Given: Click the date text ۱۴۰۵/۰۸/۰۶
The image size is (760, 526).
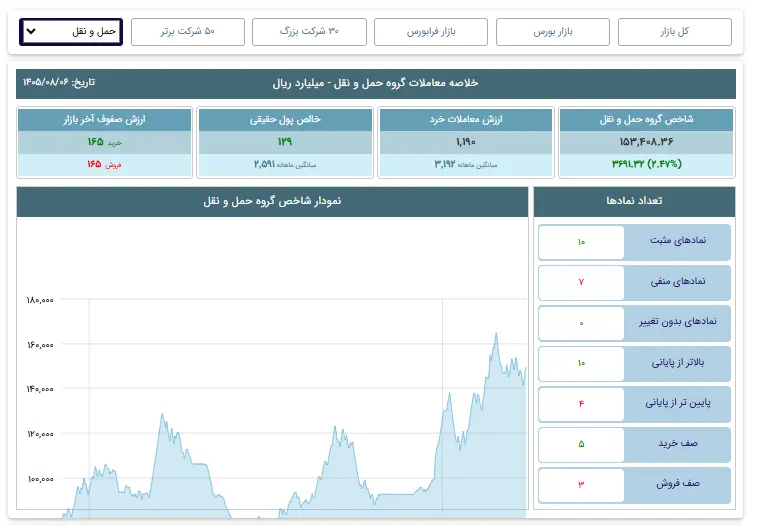Looking at the screenshot, I should coord(46,82).
